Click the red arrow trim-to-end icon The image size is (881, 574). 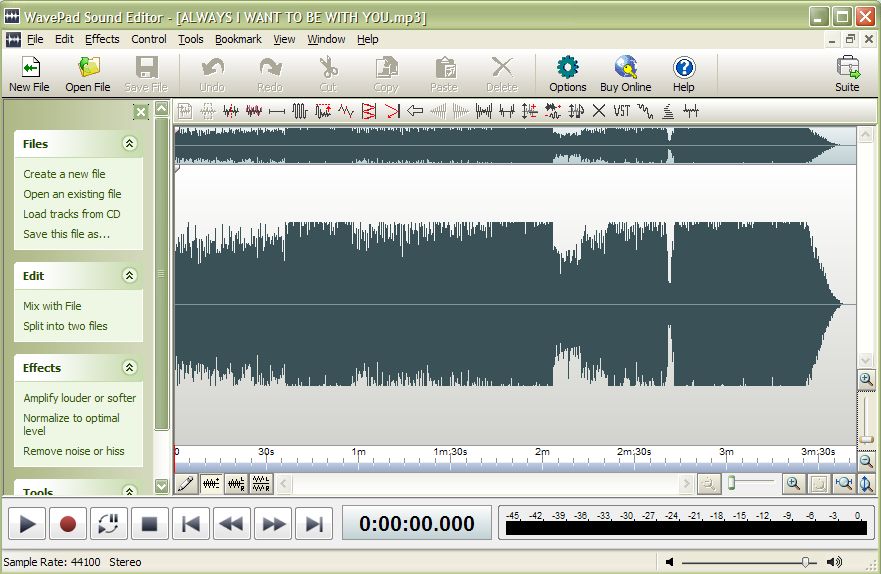click(392, 111)
